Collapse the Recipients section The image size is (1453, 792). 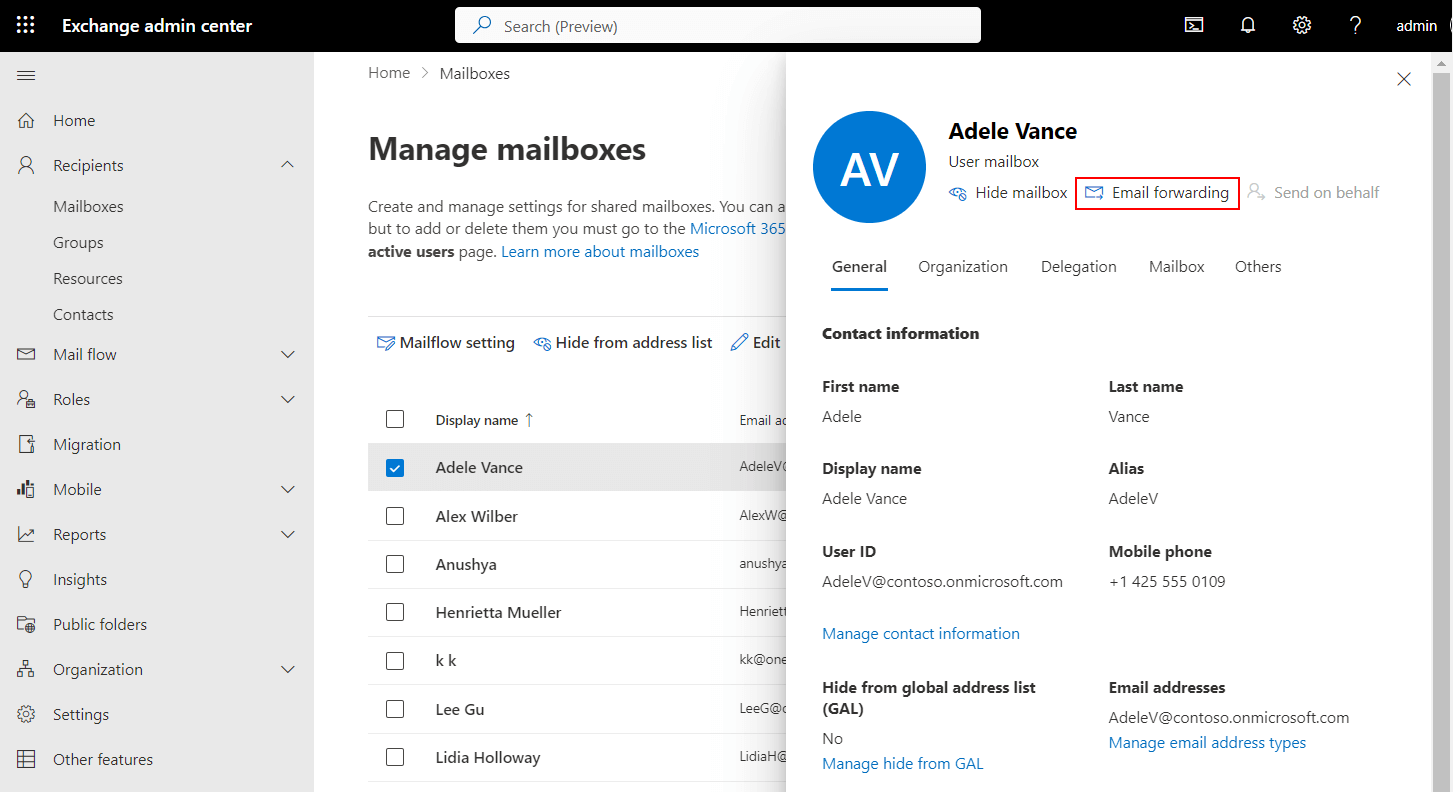pos(288,164)
